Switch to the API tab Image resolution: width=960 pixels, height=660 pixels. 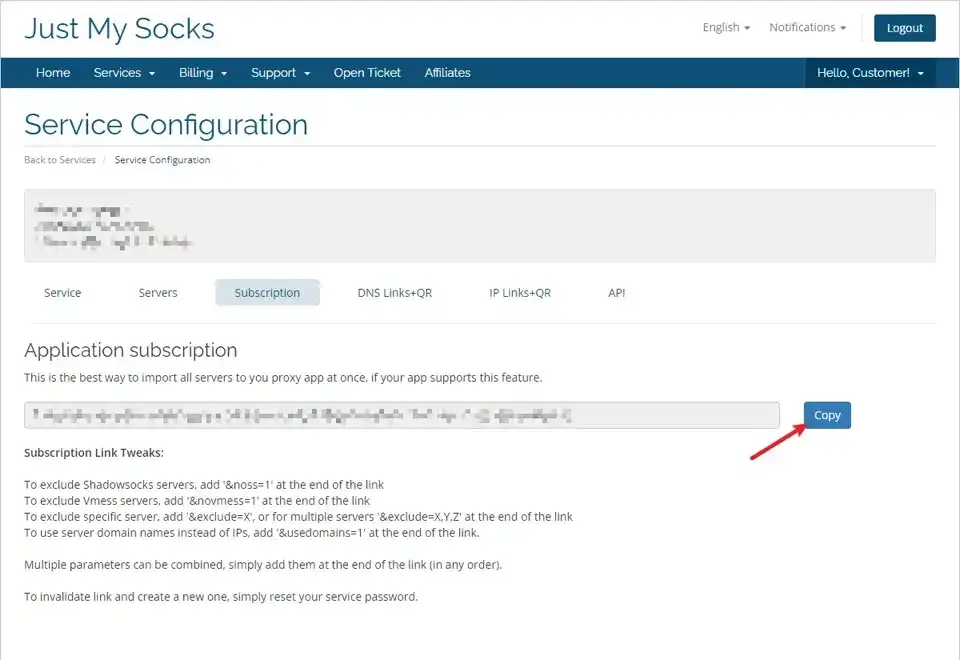pos(616,293)
